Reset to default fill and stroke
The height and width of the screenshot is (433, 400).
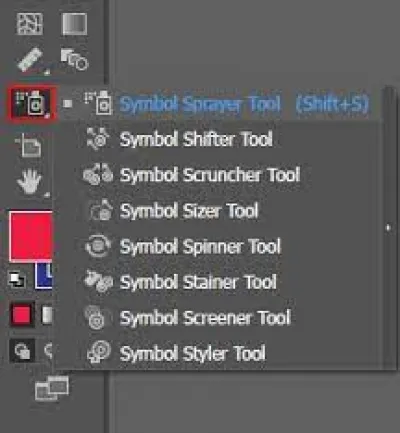(17, 280)
